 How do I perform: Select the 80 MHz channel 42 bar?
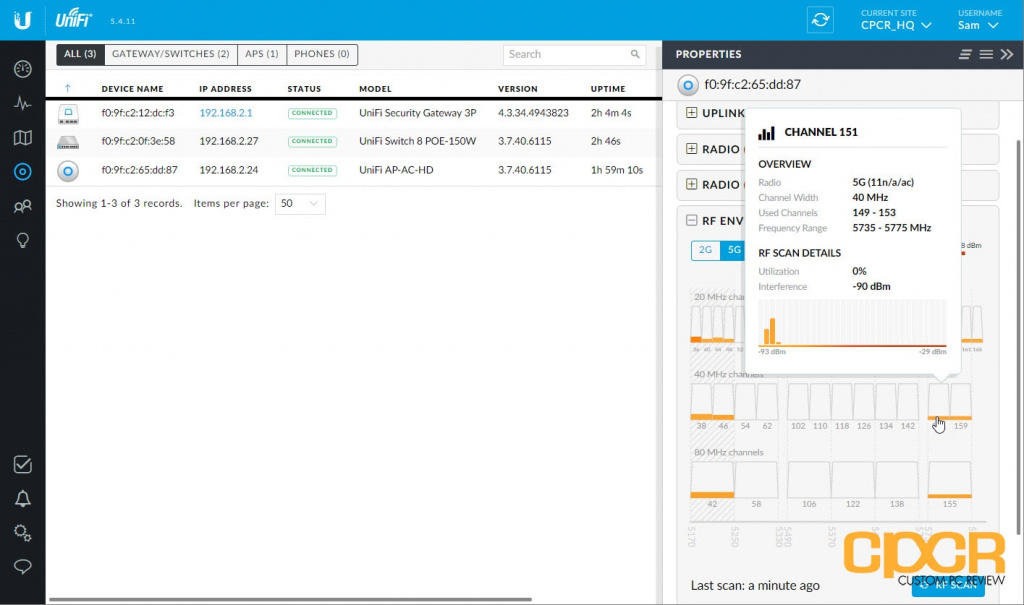point(712,480)
